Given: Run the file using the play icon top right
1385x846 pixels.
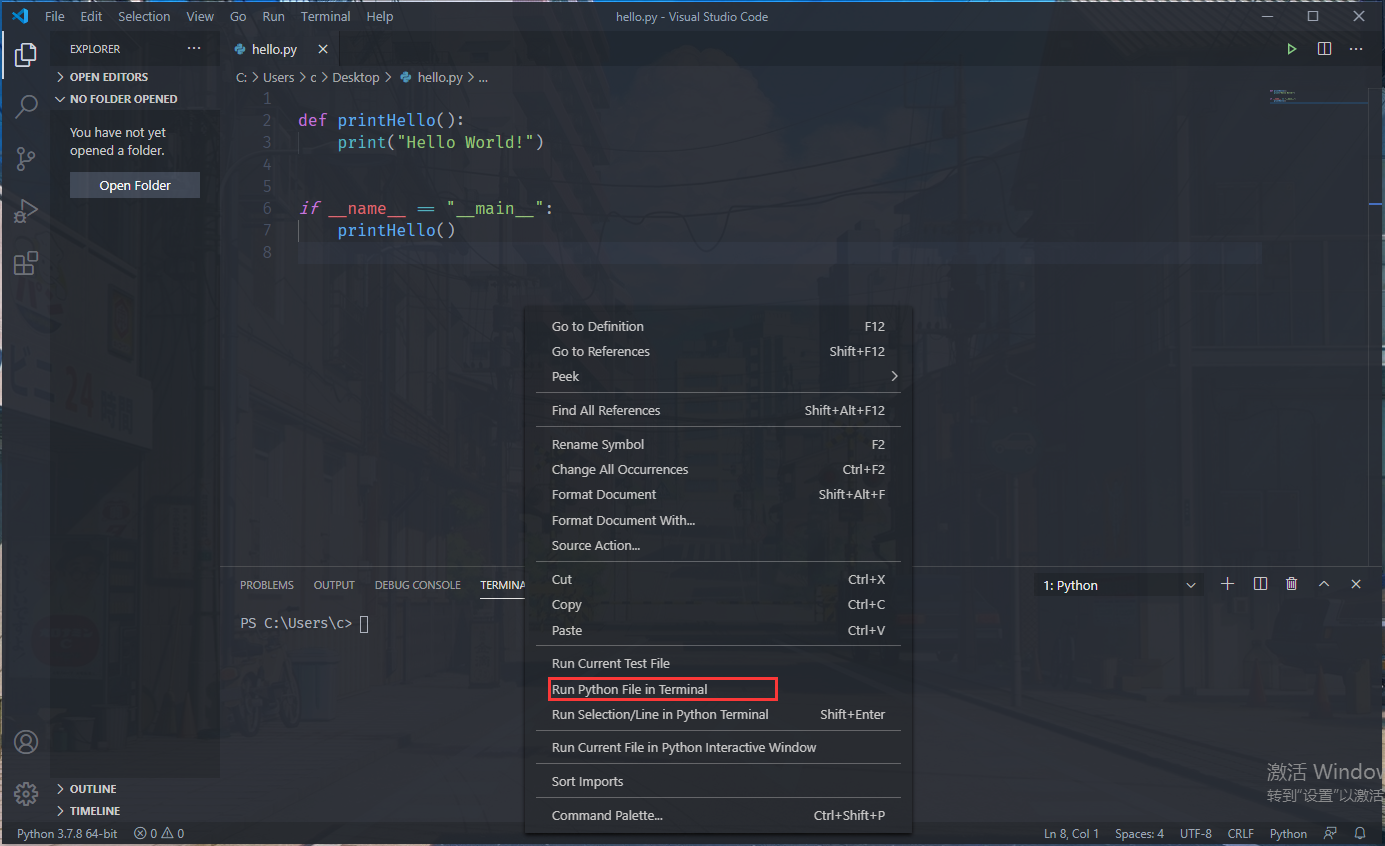Looking at the screenshot, I should 1291,48.
